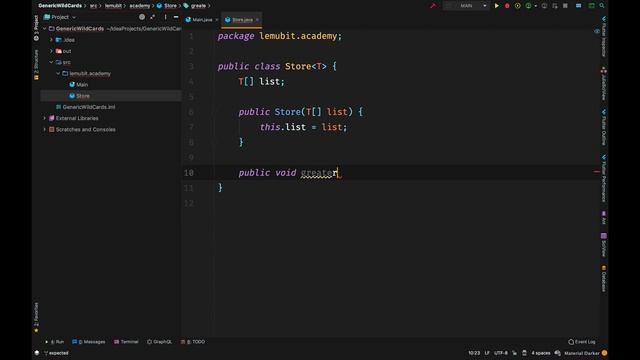This screenshot has height=360, width=640.
Task: Expand External Libraries node
Action: pyautogui.click(x=45, y=118)
